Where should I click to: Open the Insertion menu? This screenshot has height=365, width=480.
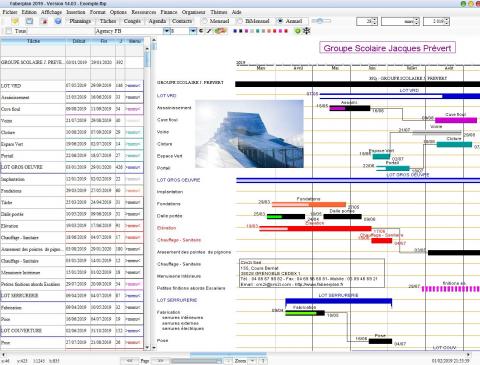coord(76,12)
